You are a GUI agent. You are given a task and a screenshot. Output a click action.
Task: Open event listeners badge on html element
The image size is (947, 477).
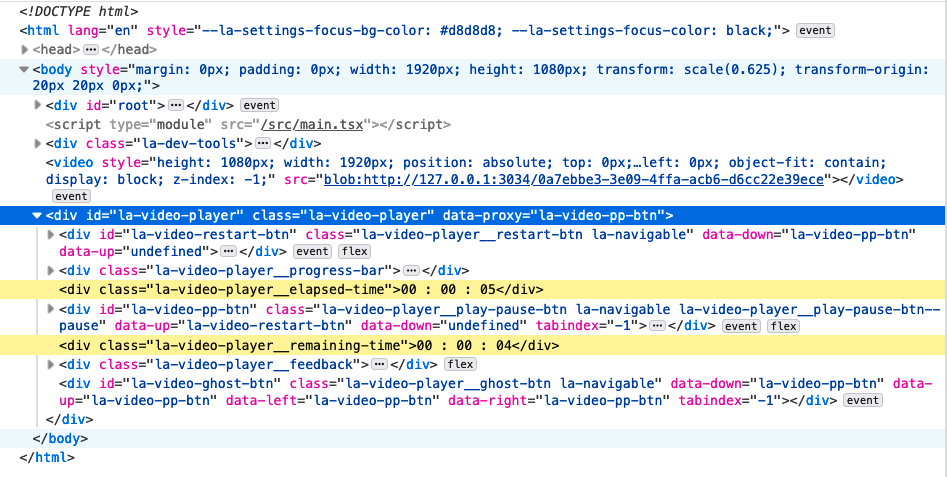click(x=815, y=30)
